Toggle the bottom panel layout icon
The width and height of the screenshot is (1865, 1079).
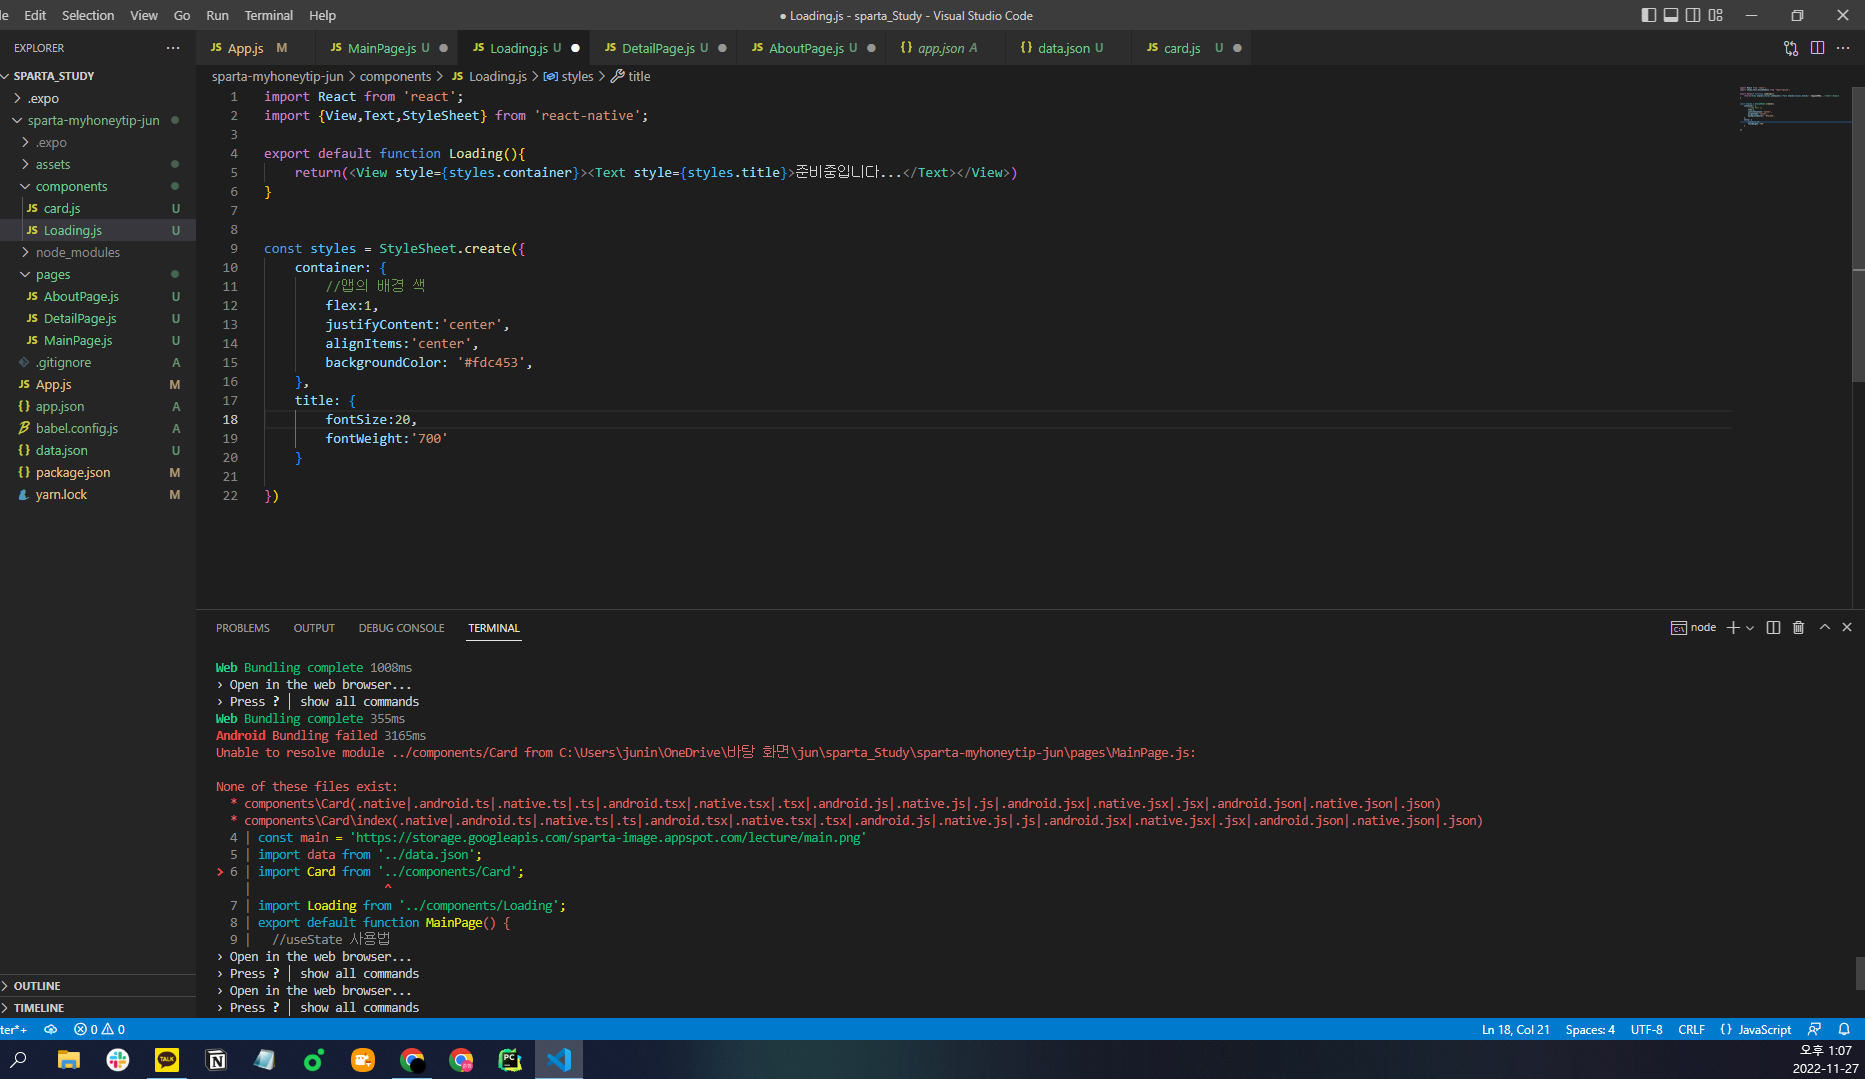point(1671,15)
